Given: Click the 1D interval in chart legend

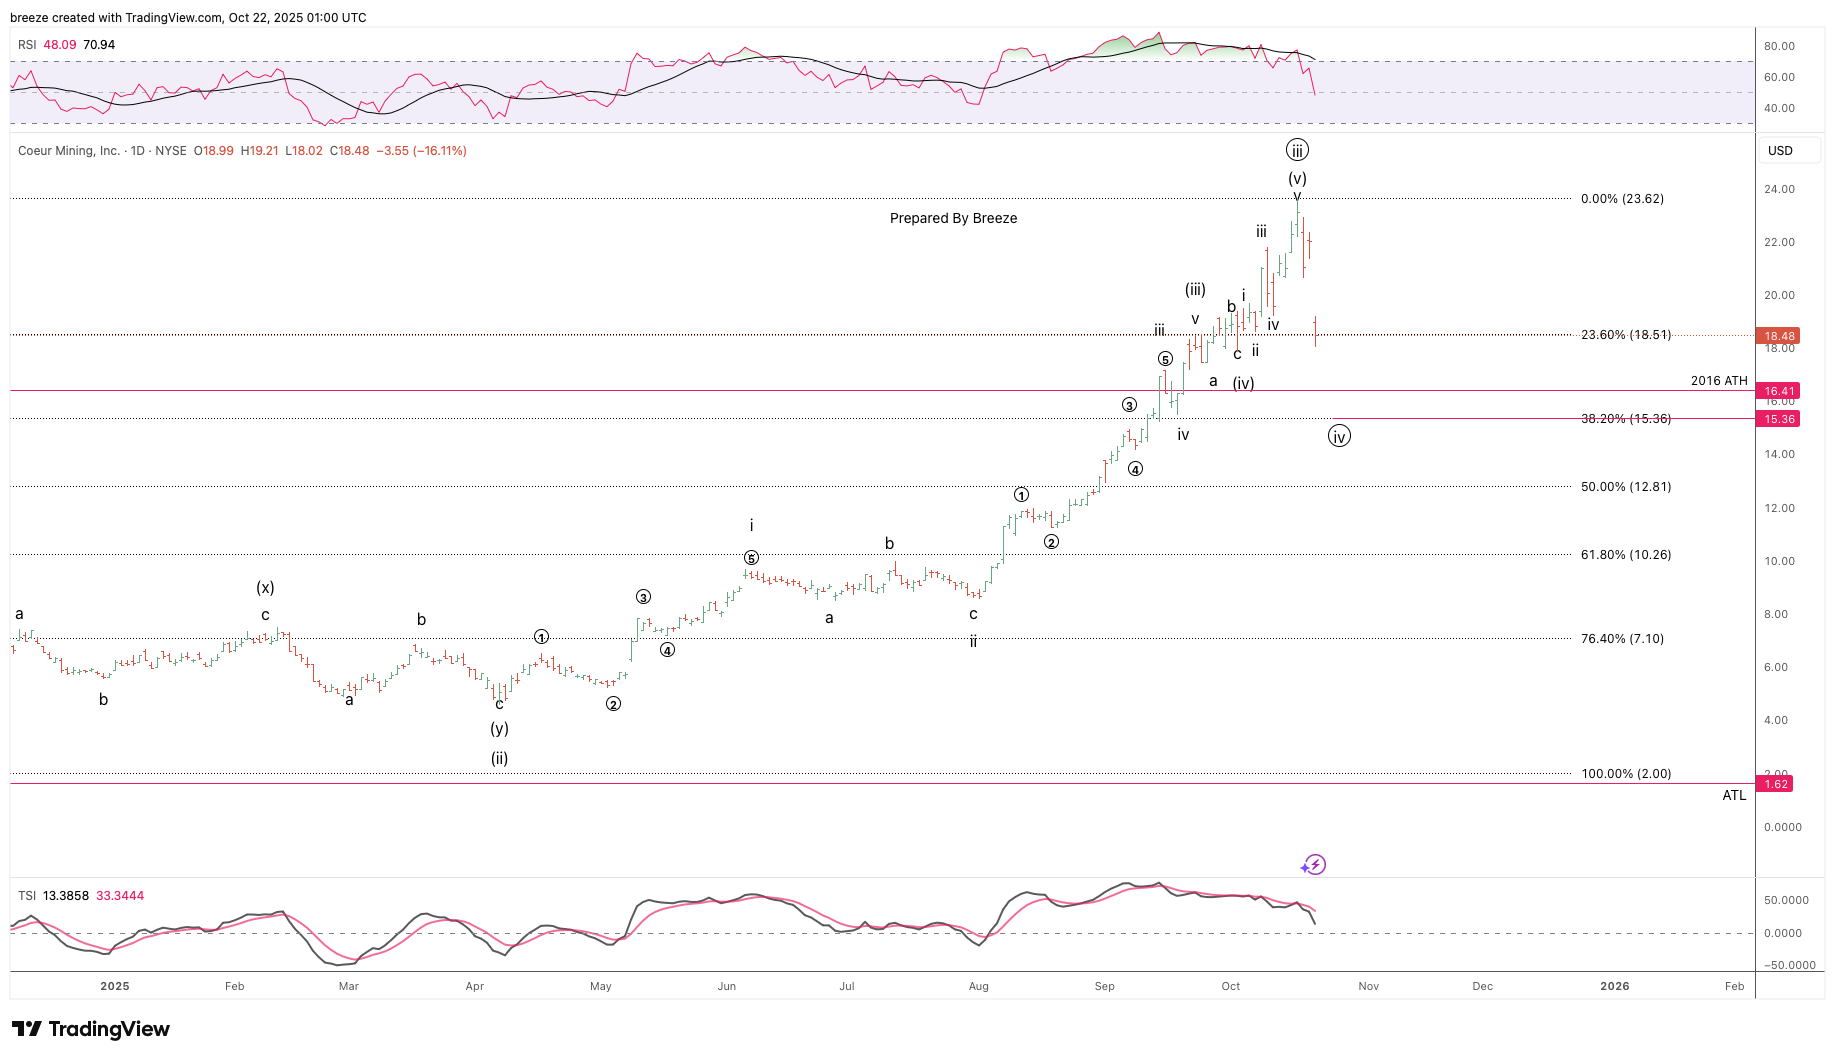Looking at the screenshot, I should (138, 151).
